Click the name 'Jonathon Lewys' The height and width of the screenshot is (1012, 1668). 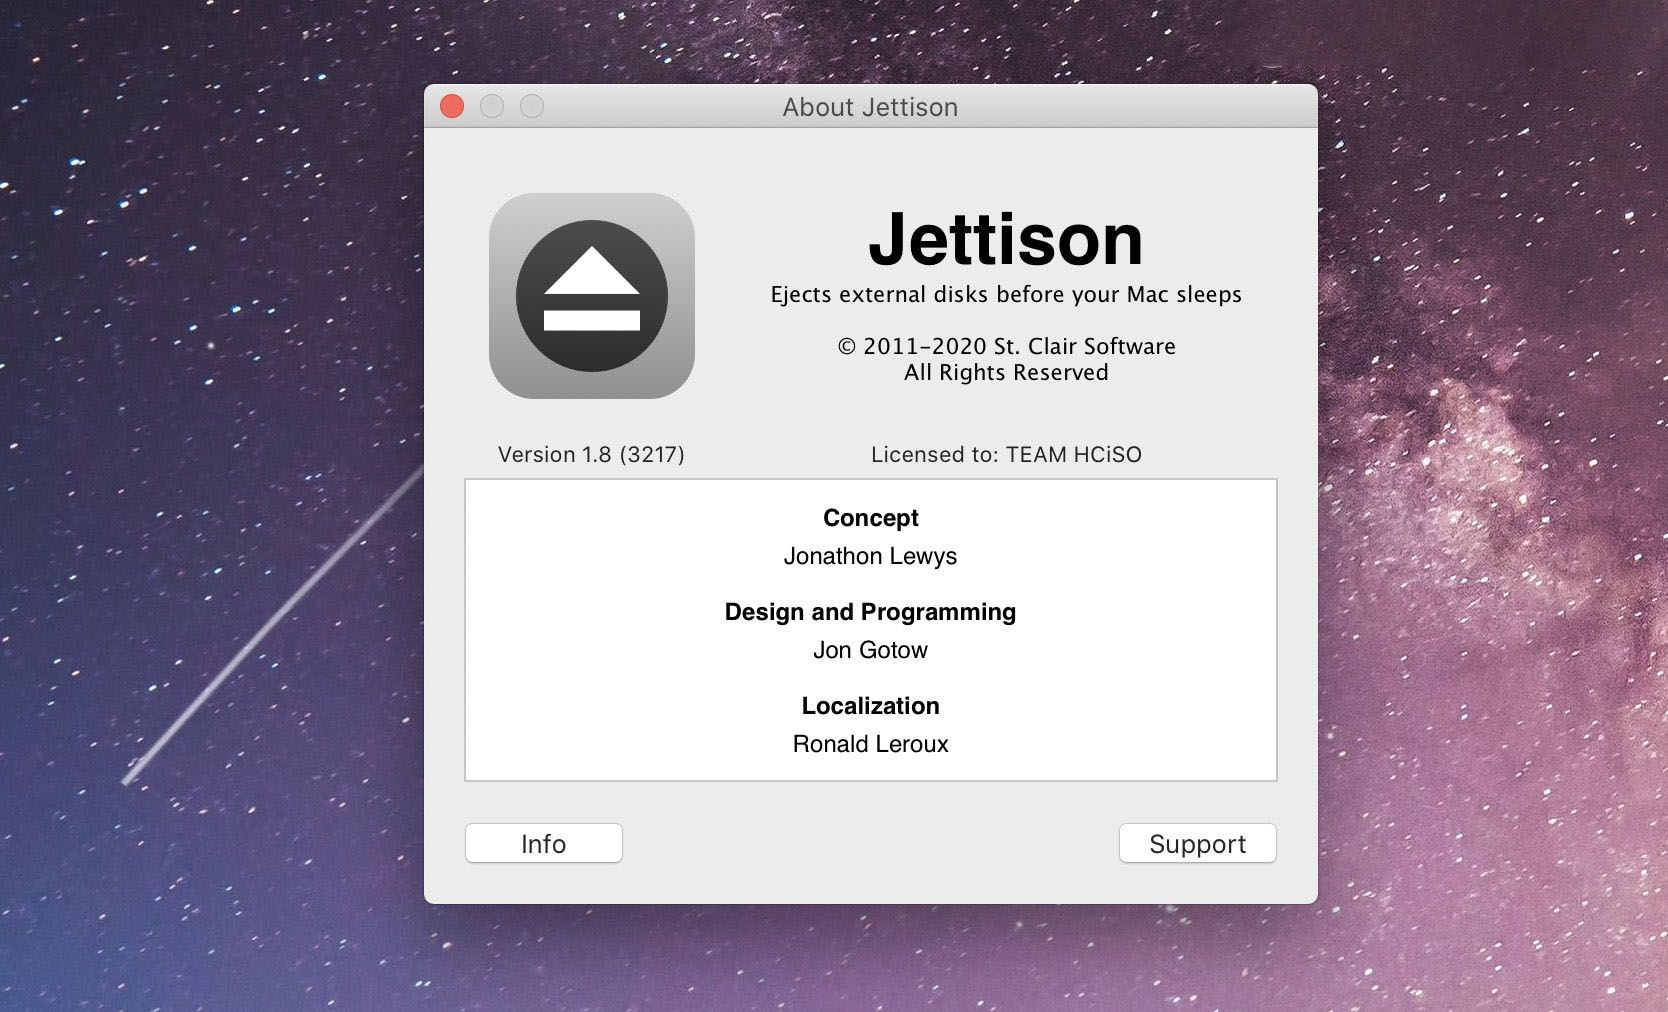(871, 556)
